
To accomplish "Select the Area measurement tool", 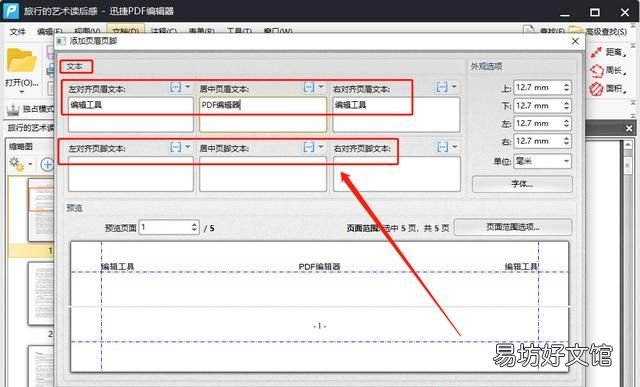I will [x=608, y=89].
